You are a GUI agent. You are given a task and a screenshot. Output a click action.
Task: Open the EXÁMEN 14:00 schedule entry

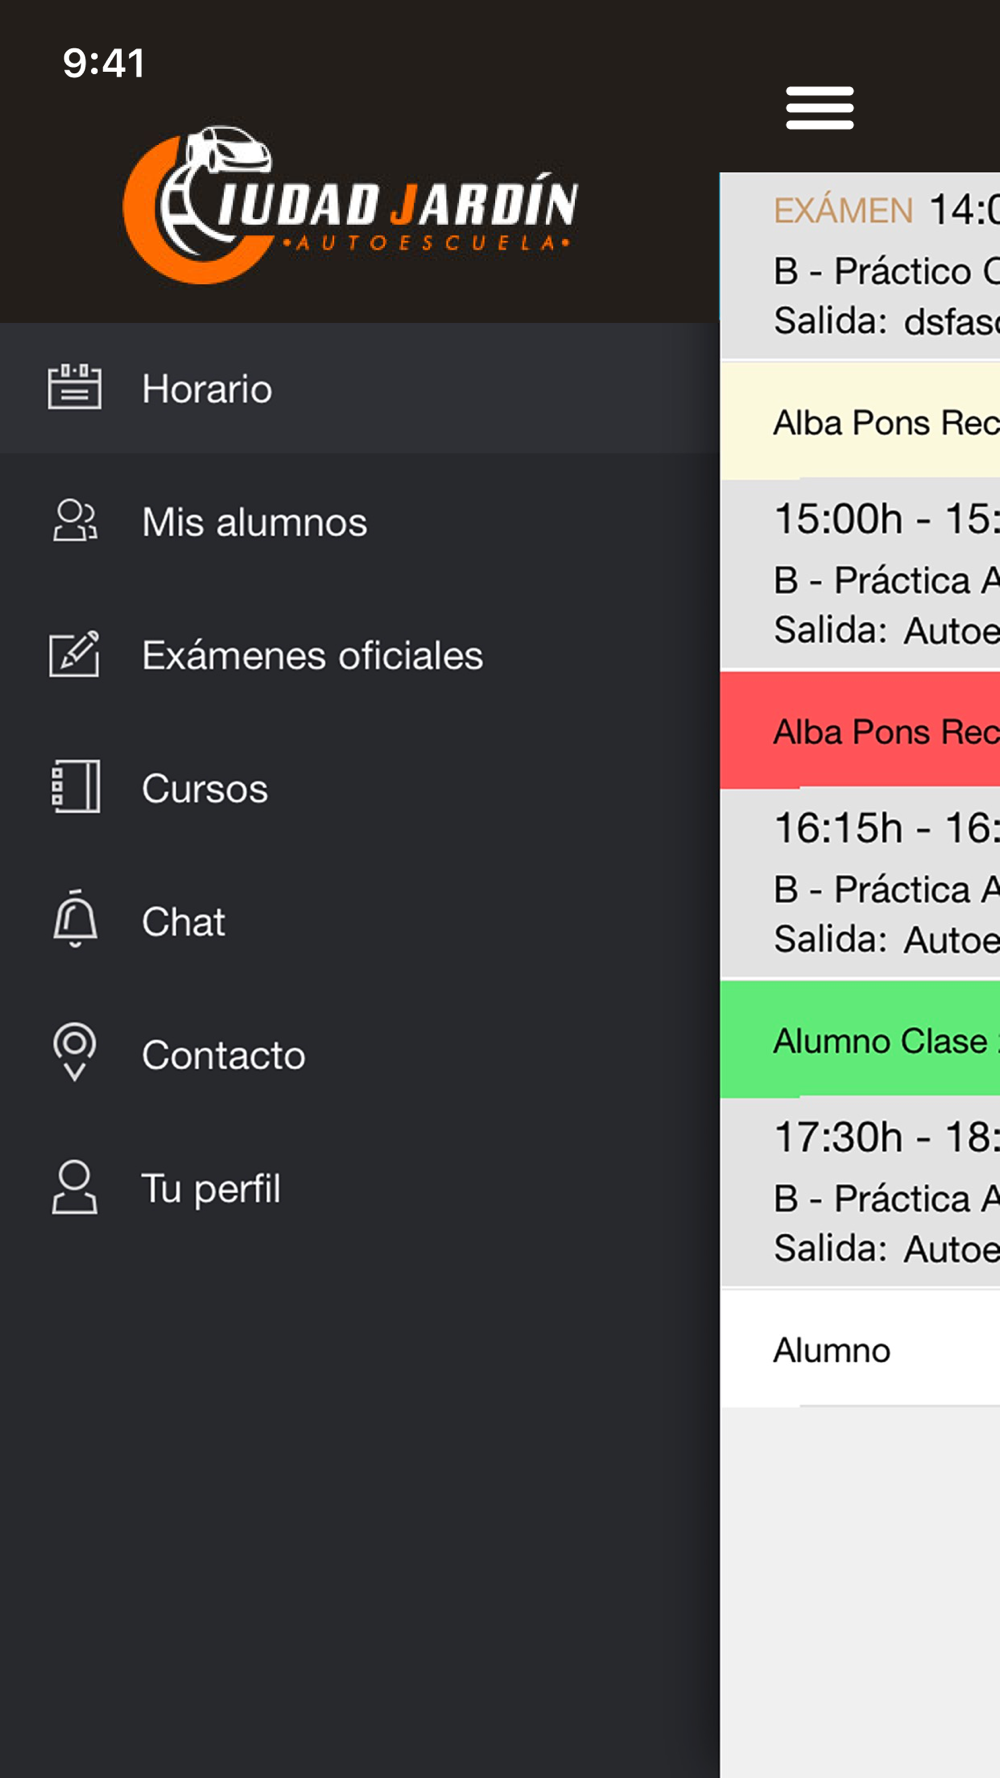pos(860,266)
